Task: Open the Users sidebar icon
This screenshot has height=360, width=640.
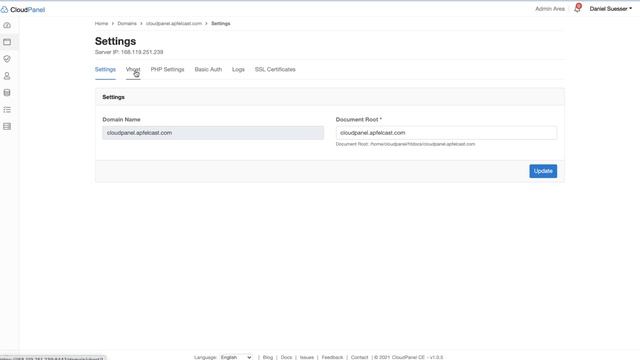Action: click(x=7, y=76)
